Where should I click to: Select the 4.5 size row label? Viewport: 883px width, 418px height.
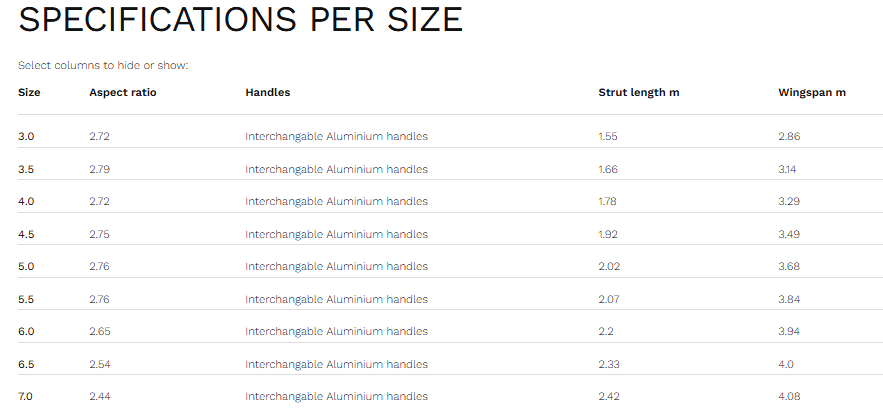26,234
